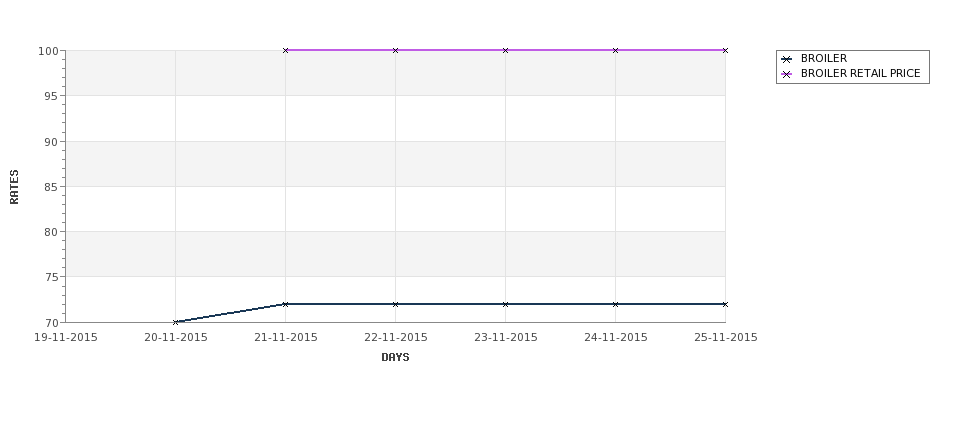Select the retail price point on 21-11-2015

pyautogui.click(x=285, y=50)
